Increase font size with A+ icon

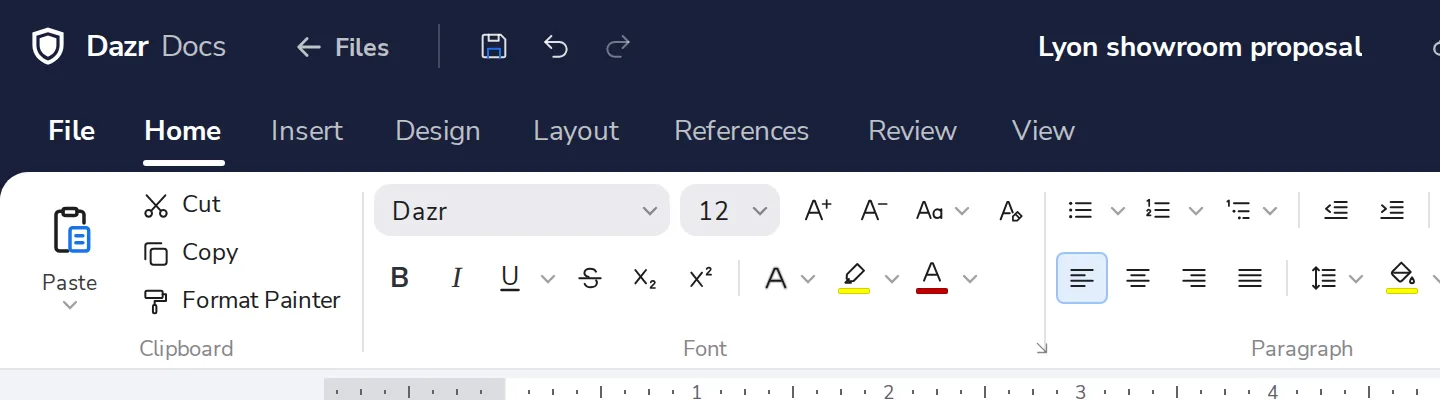click(x=818, y=211)
